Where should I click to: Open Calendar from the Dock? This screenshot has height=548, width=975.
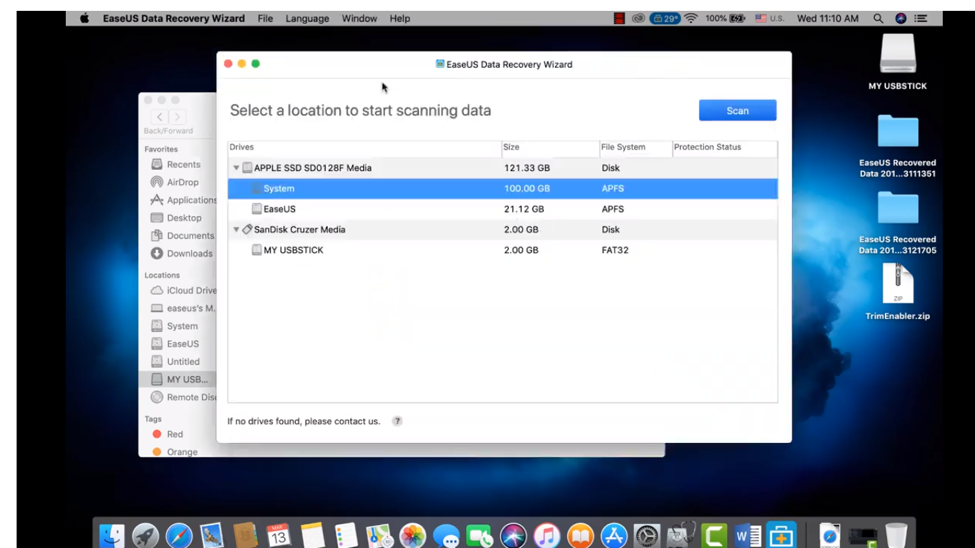tap(279, 536)
